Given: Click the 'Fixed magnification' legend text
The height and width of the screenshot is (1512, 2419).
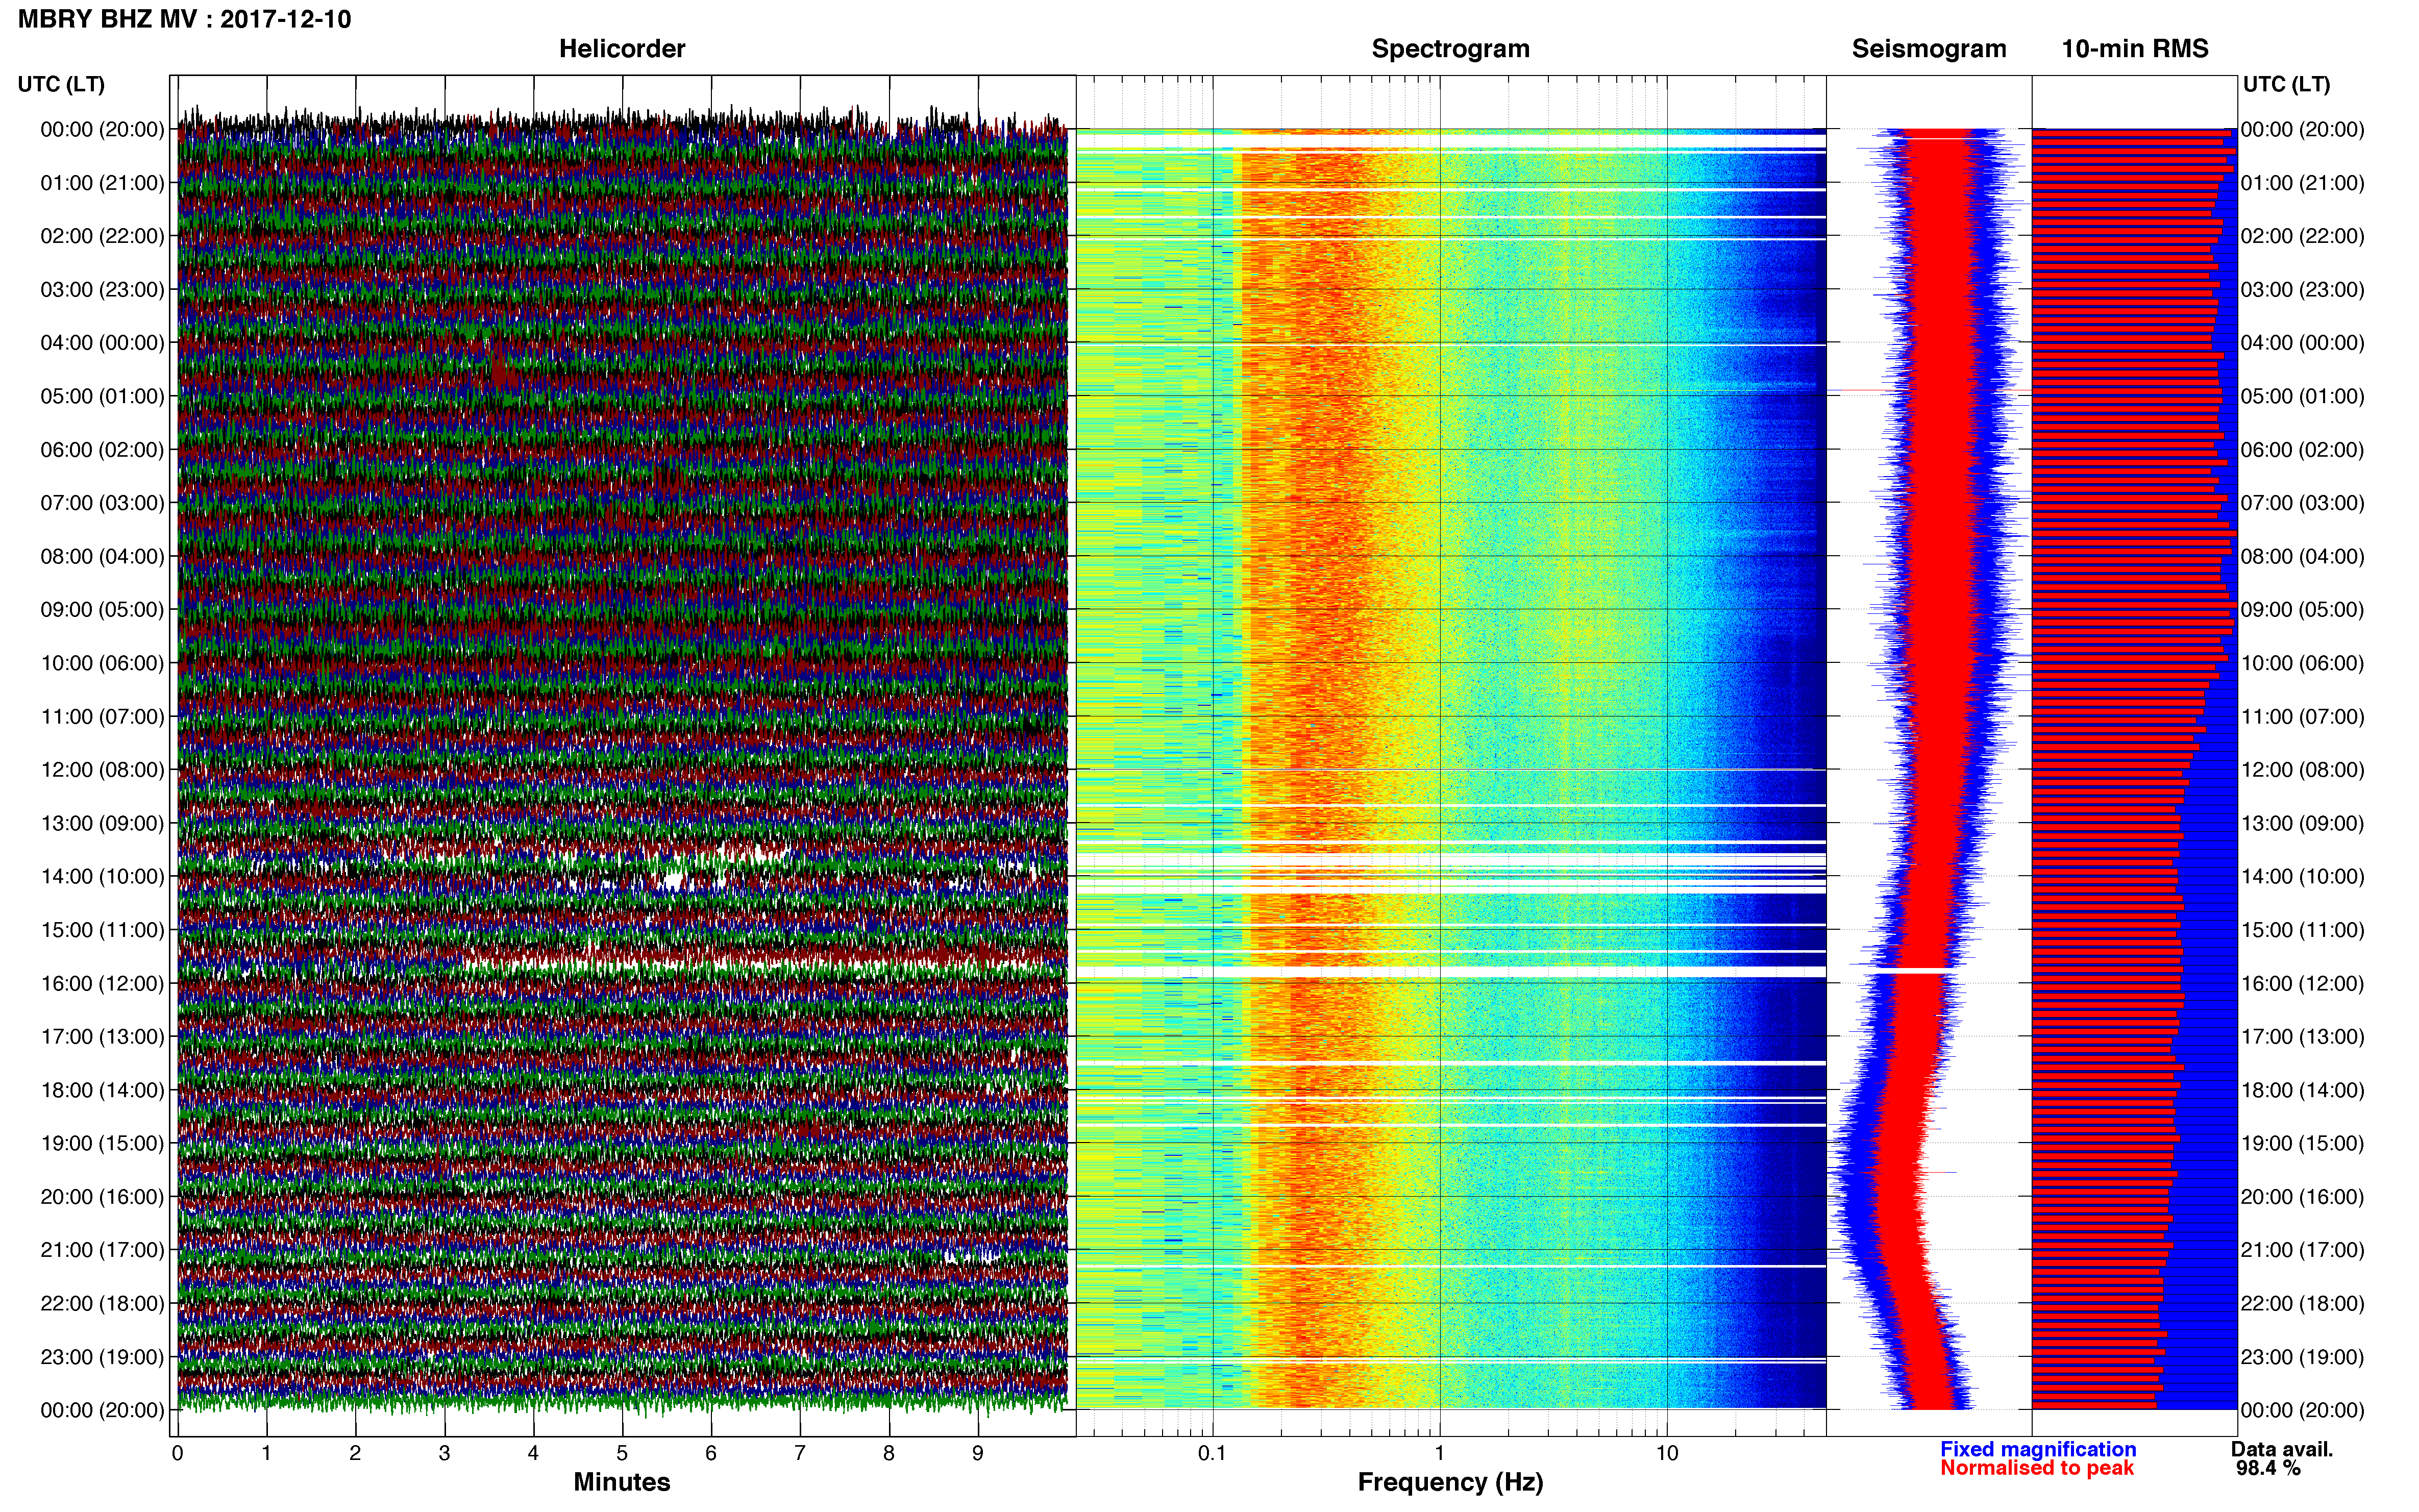Looking at the screenshot, I should click(x=2038, y=1449).
